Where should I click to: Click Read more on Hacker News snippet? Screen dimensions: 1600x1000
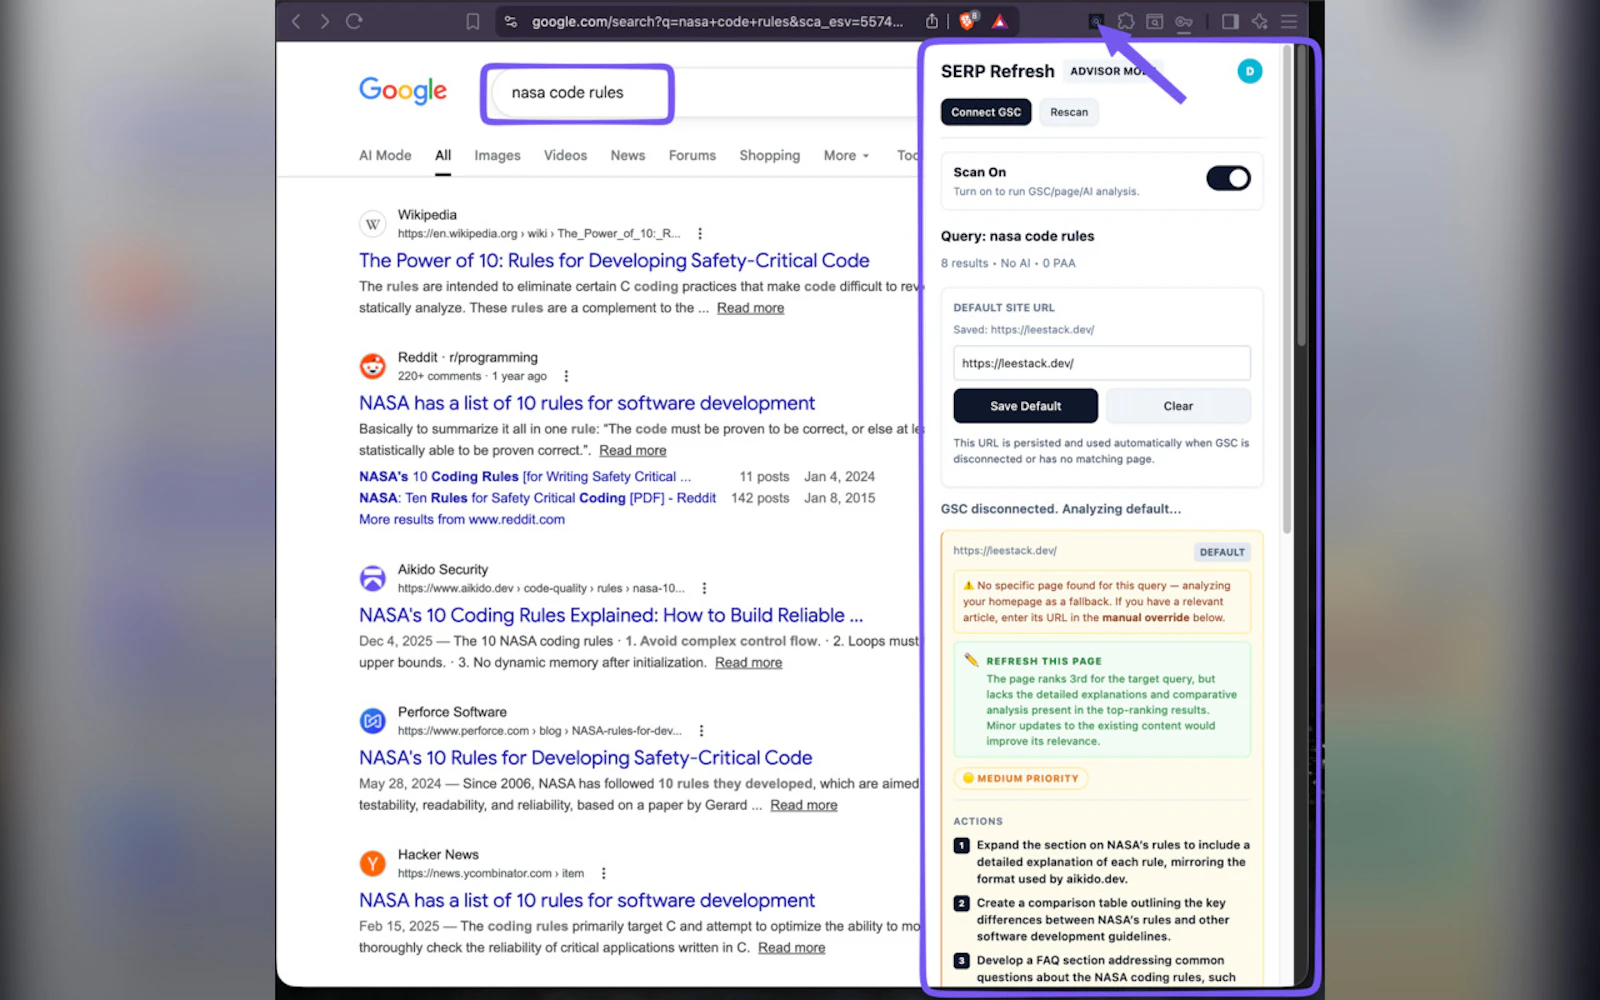coord(791,948)
